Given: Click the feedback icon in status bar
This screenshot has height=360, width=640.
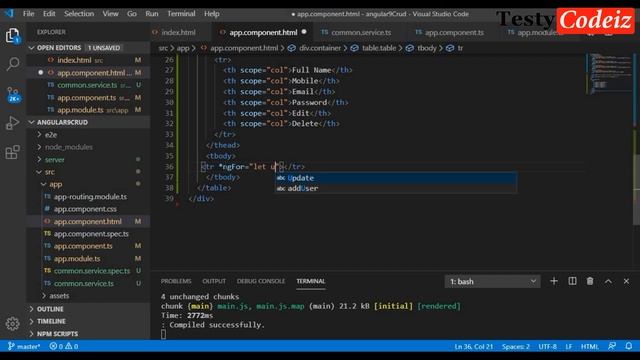Looking at the screenshot, I should (x=611, y=346).
